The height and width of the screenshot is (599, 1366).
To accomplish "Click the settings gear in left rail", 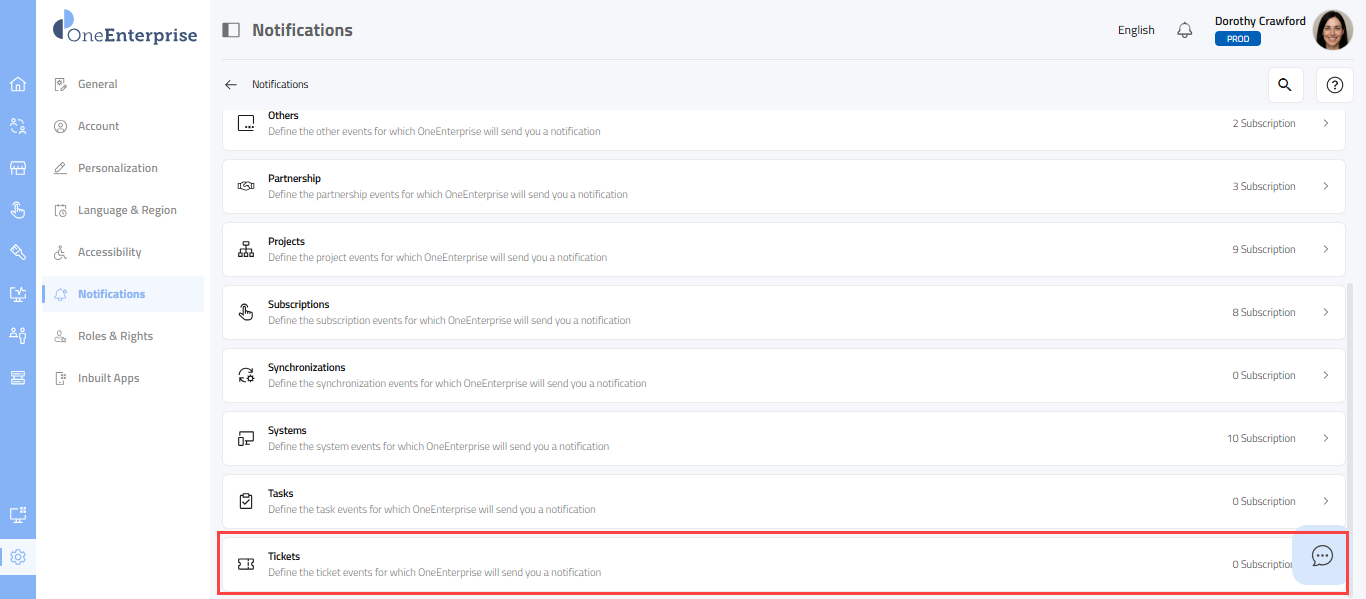I will [x=18, y=557].
